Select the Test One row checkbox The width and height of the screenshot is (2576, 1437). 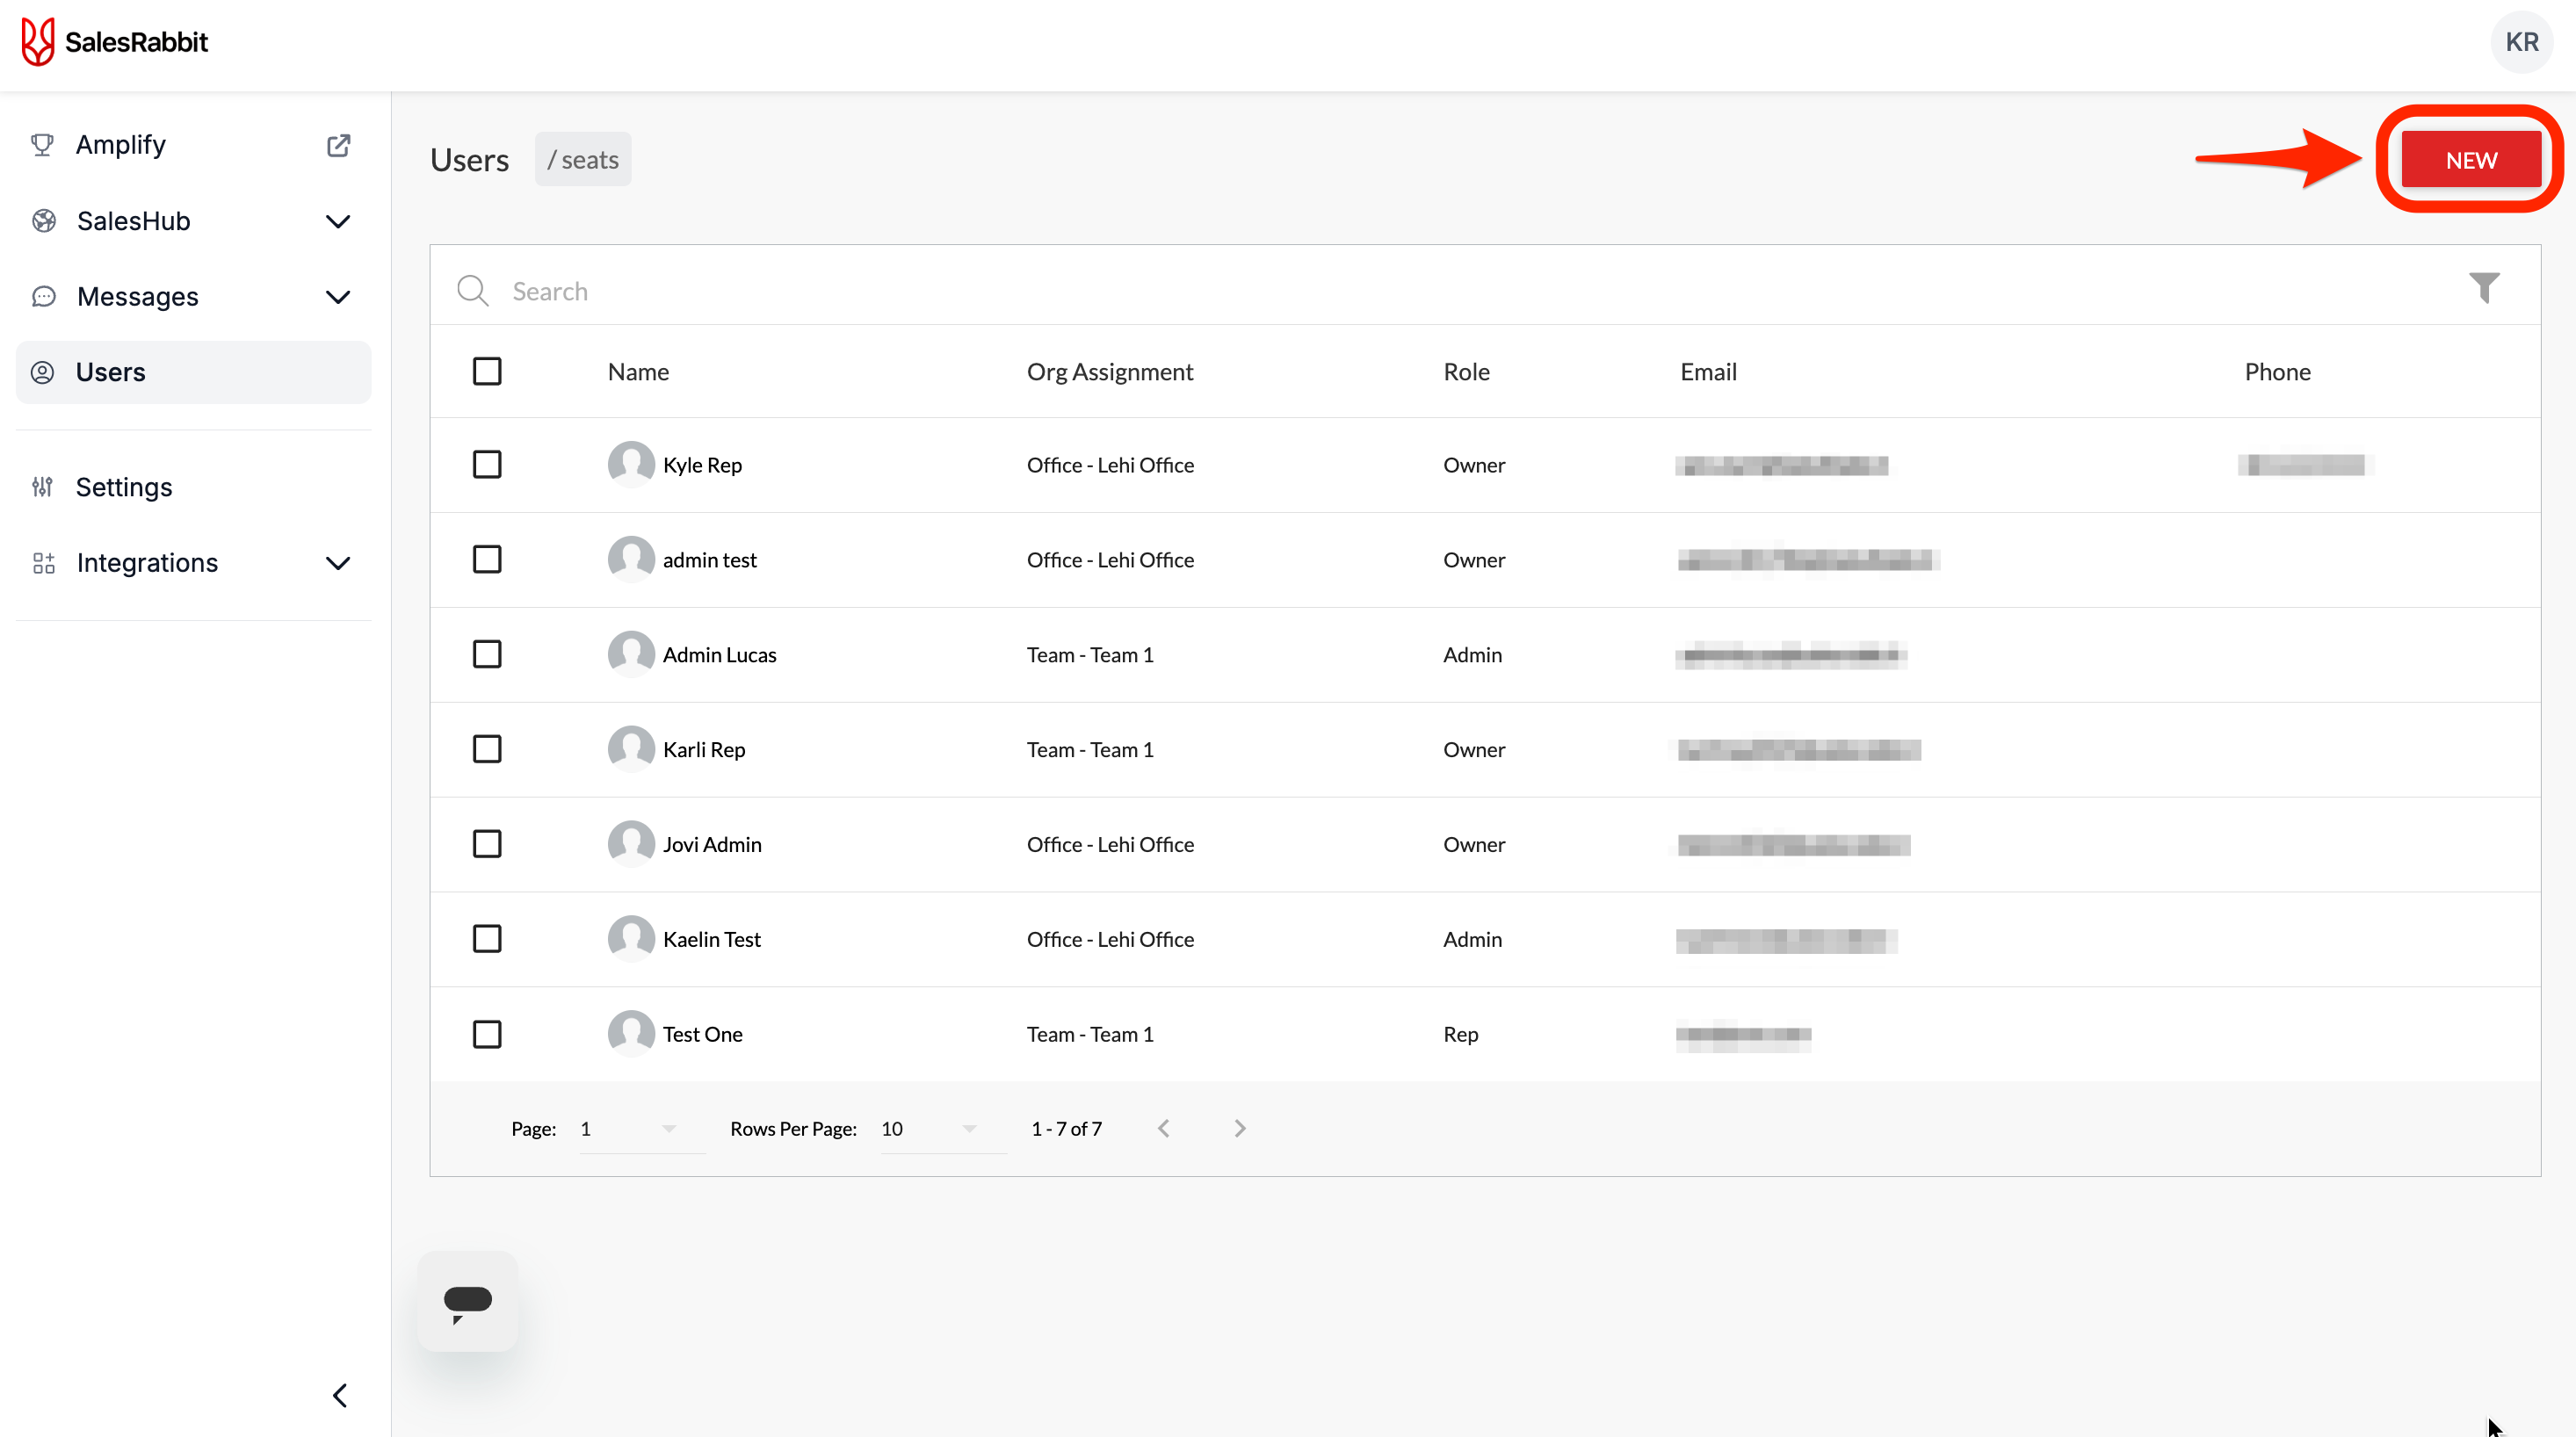point(487,1033)
